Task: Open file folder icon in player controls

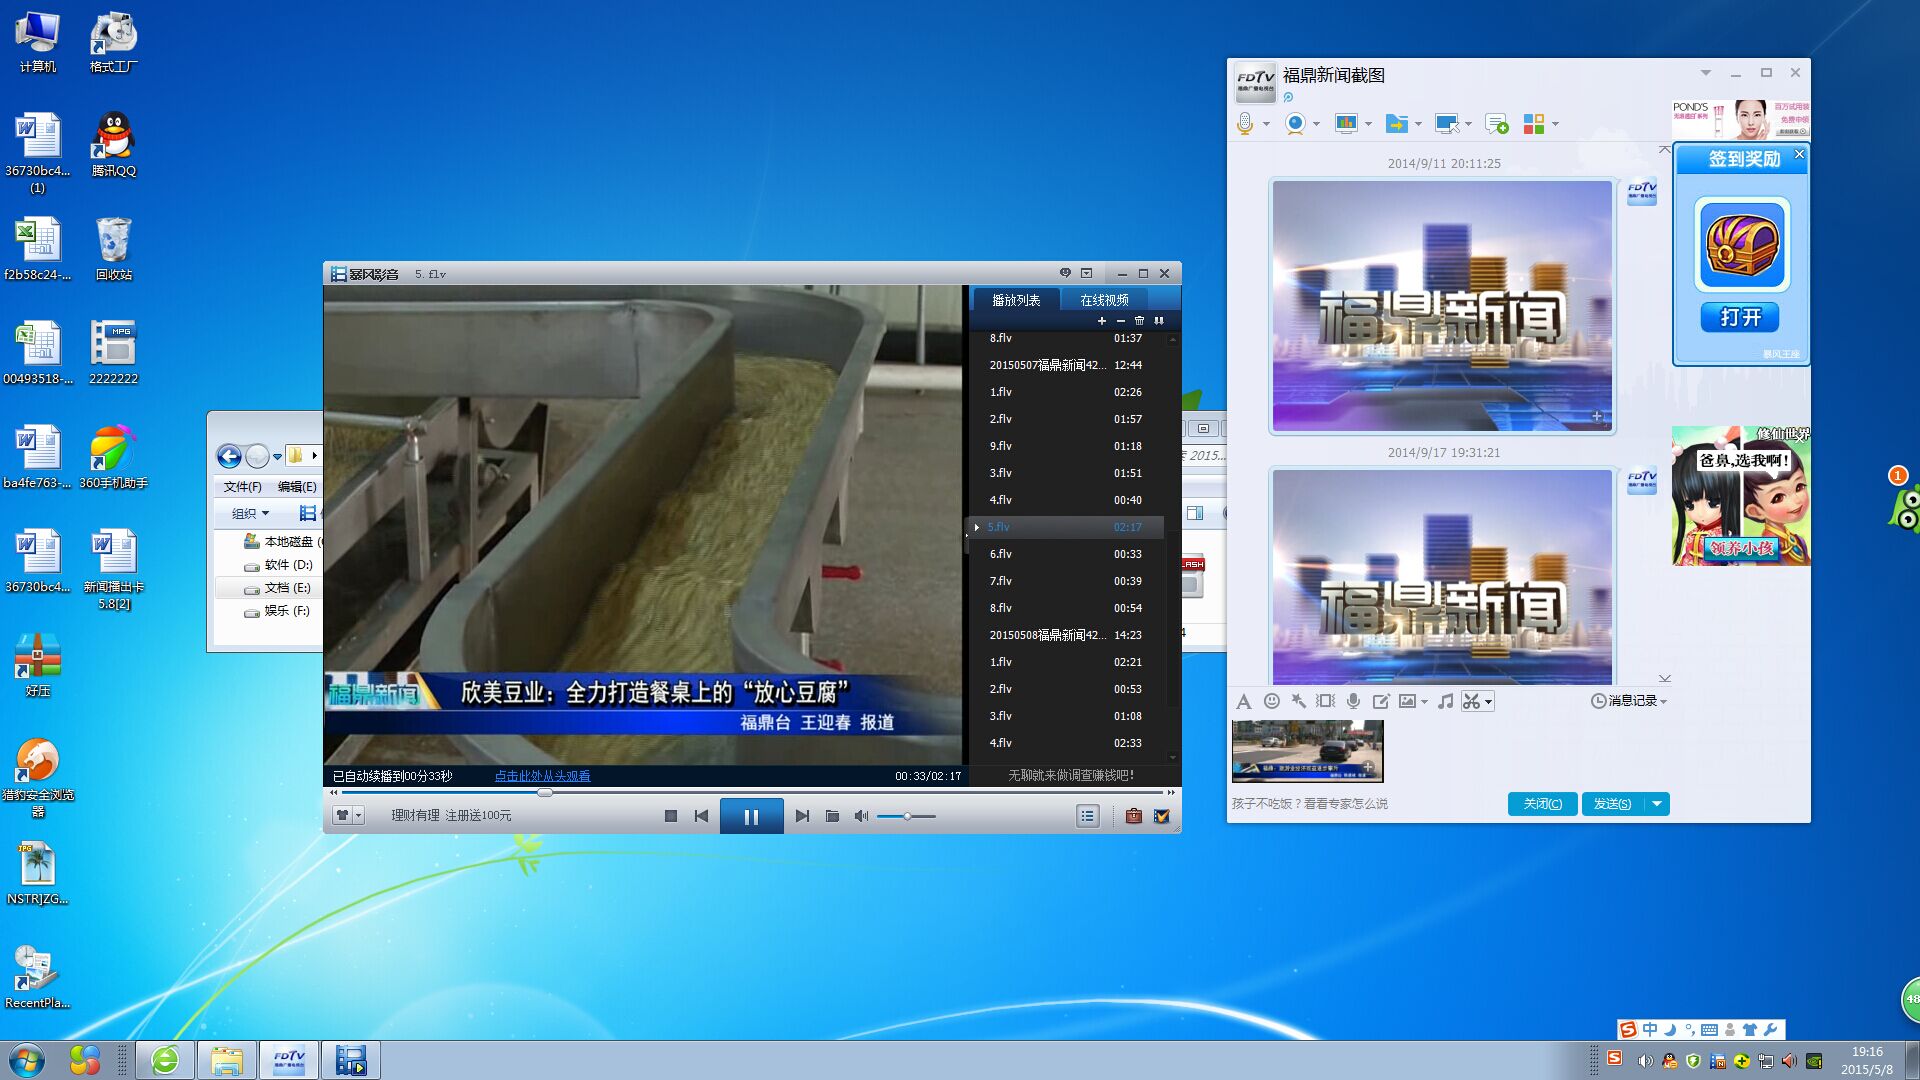Action: [x=832, y=816]
